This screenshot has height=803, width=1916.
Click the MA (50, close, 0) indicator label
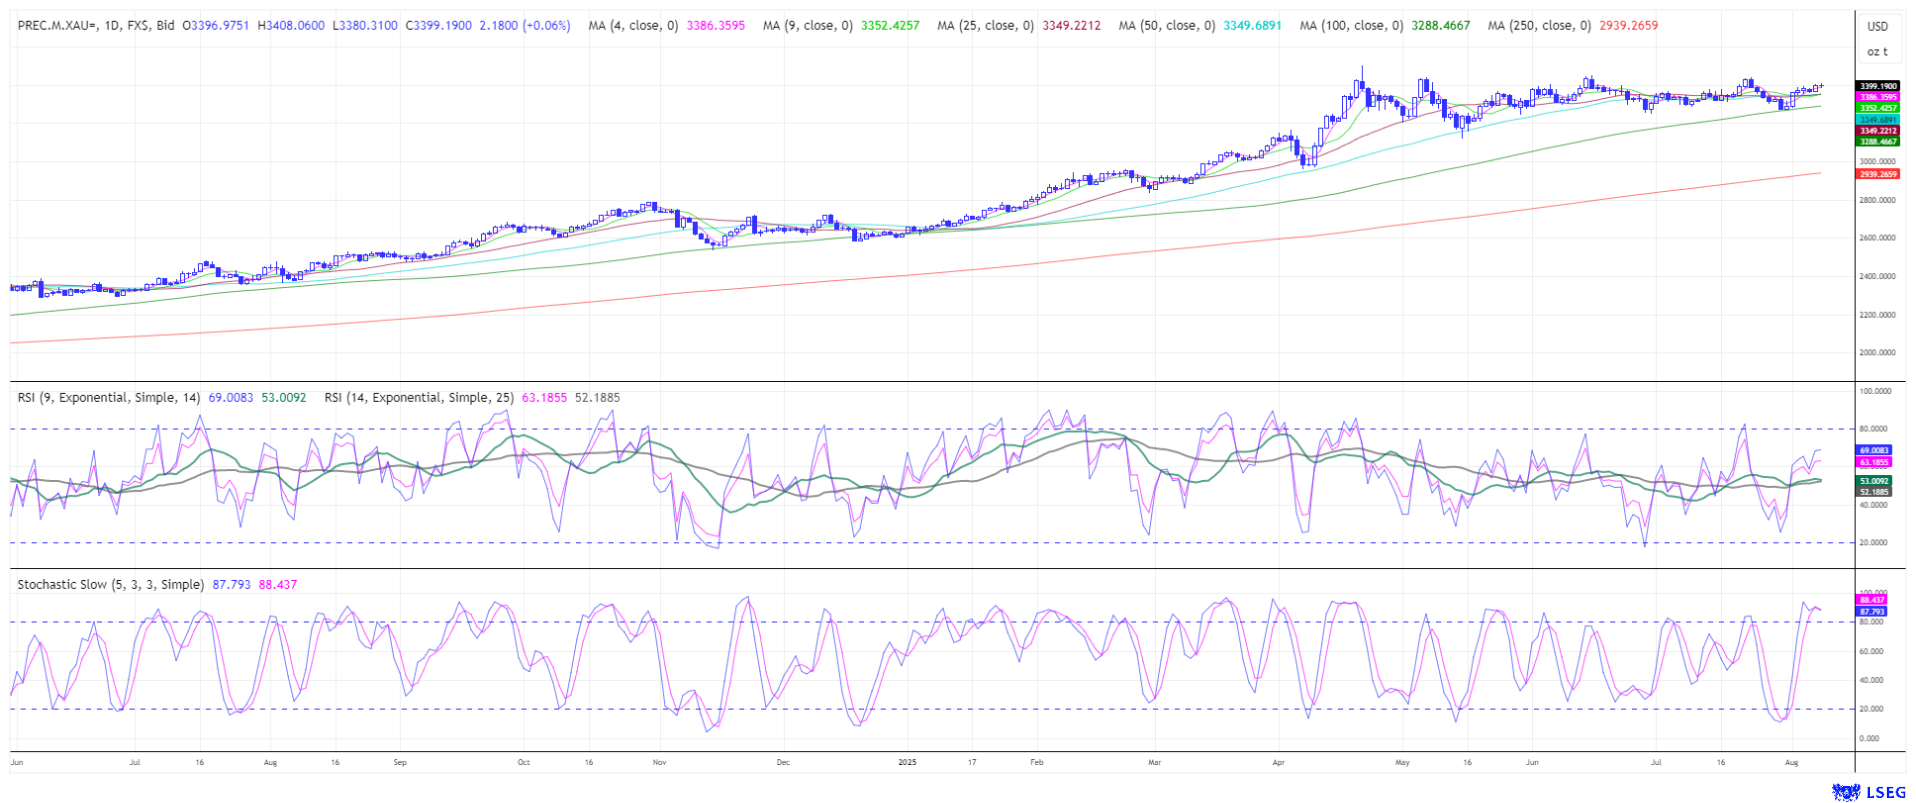(x=1167, y=26)
